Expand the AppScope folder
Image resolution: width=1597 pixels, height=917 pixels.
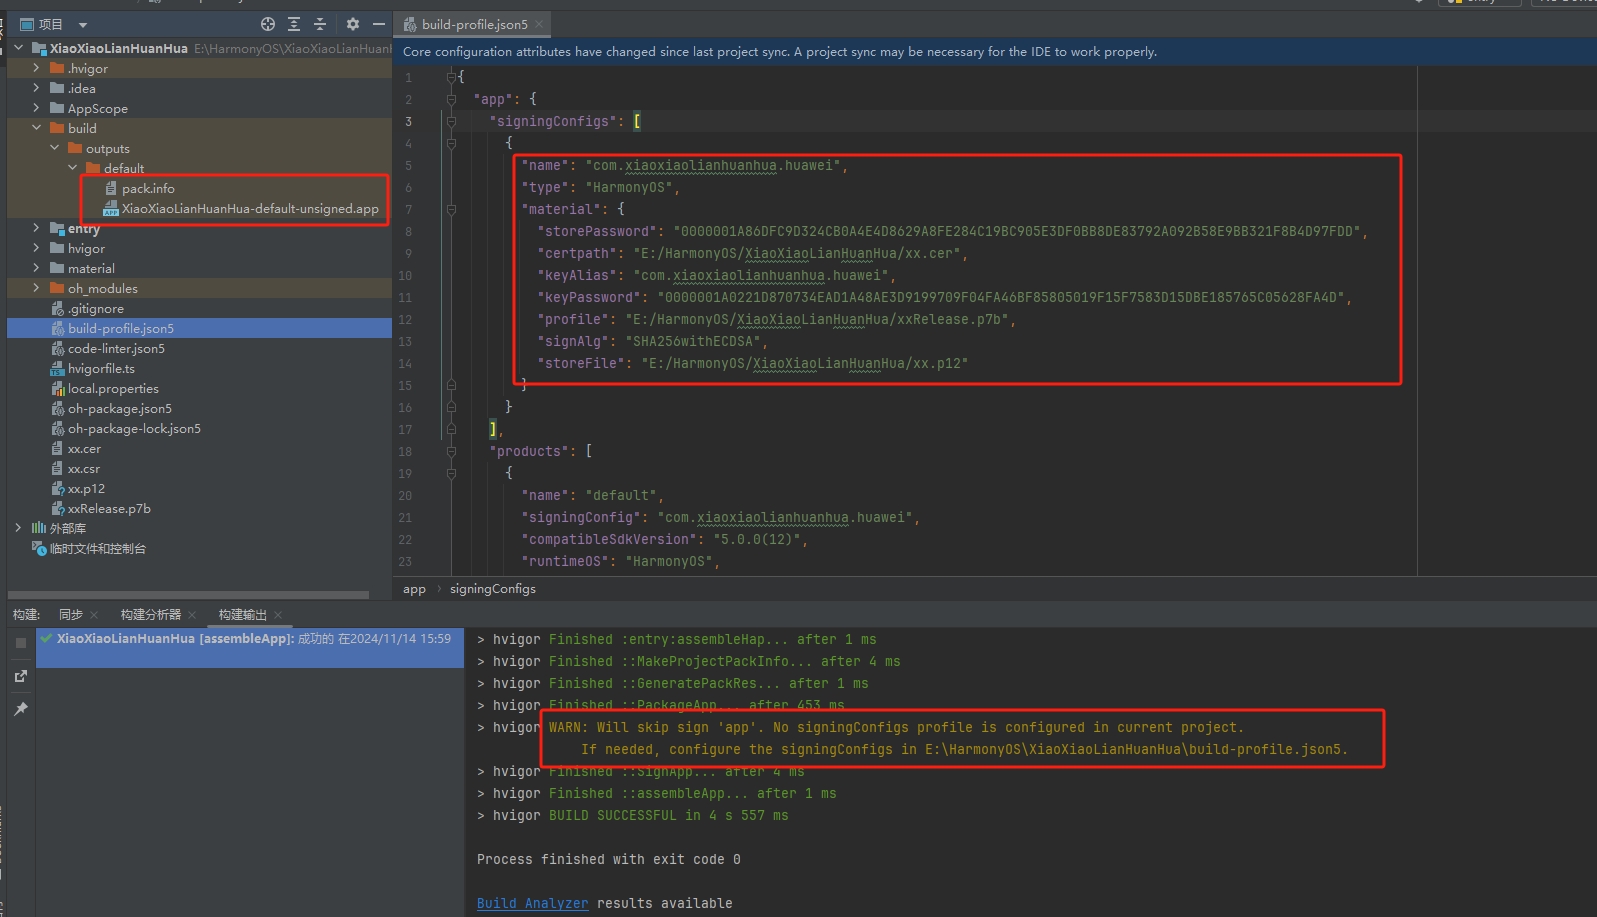click(36, 108)
